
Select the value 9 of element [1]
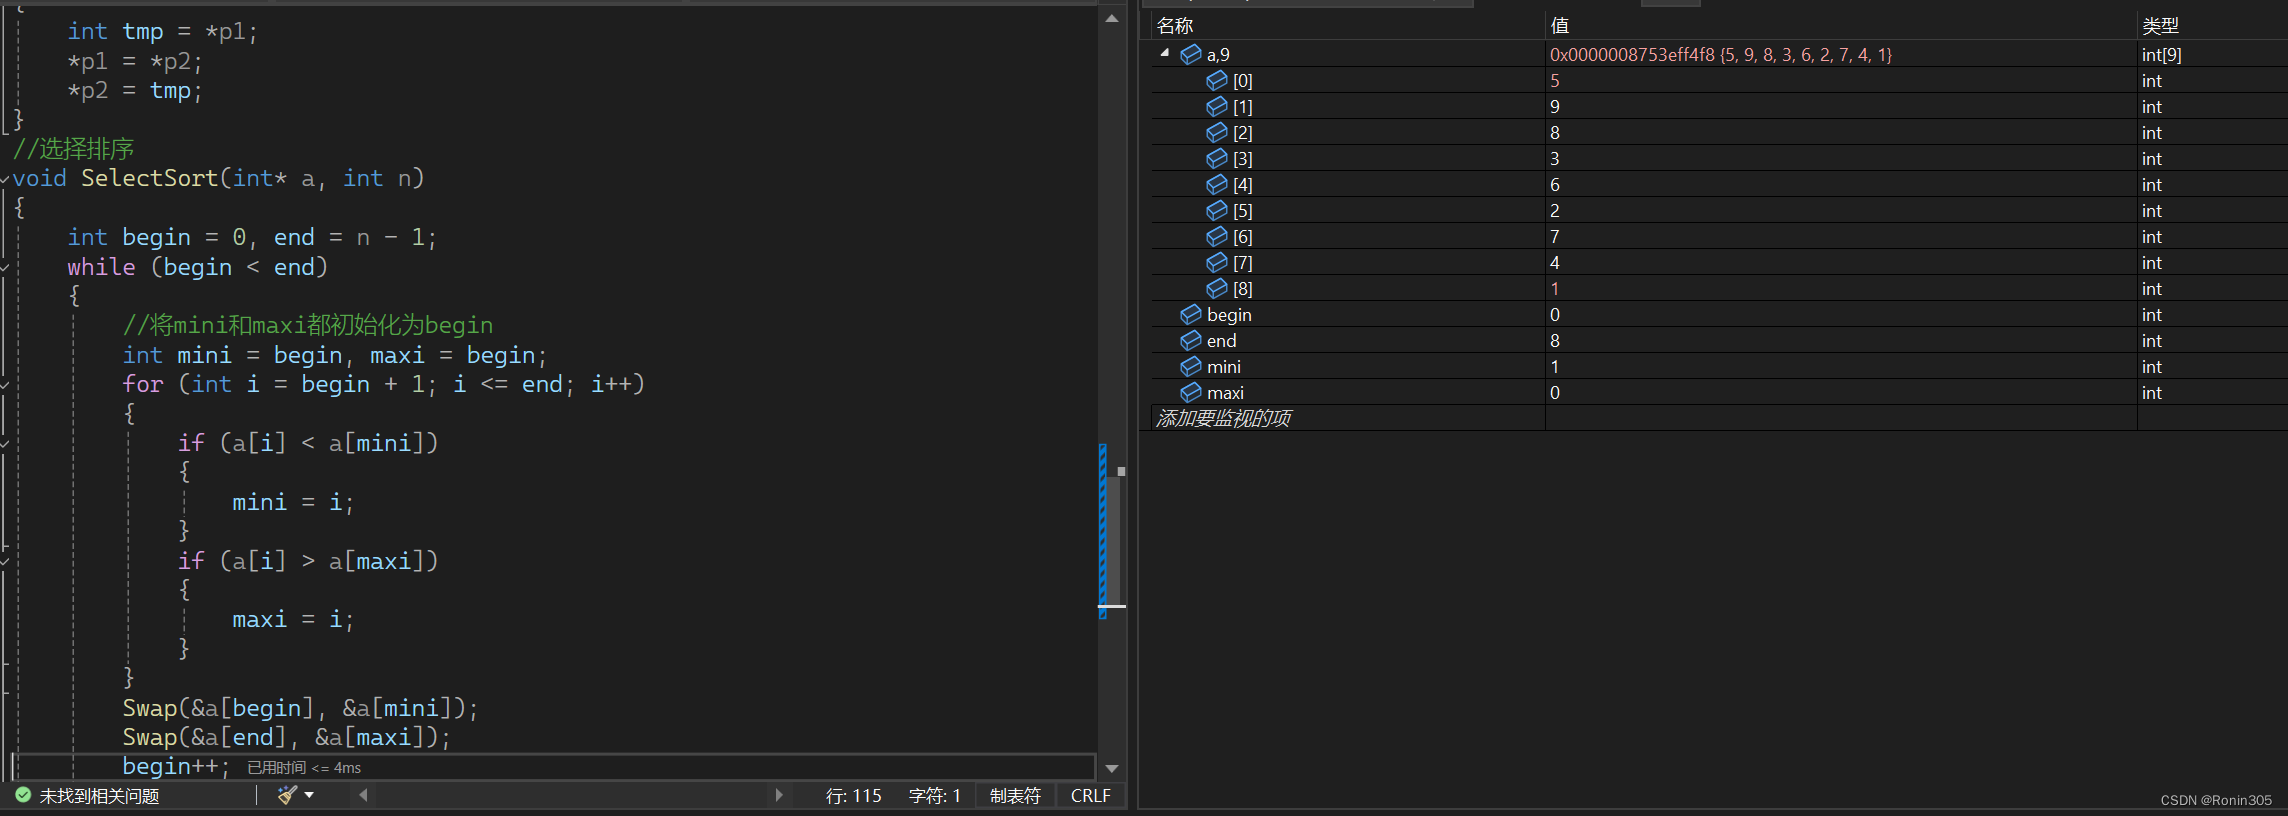coord(1555,106)
